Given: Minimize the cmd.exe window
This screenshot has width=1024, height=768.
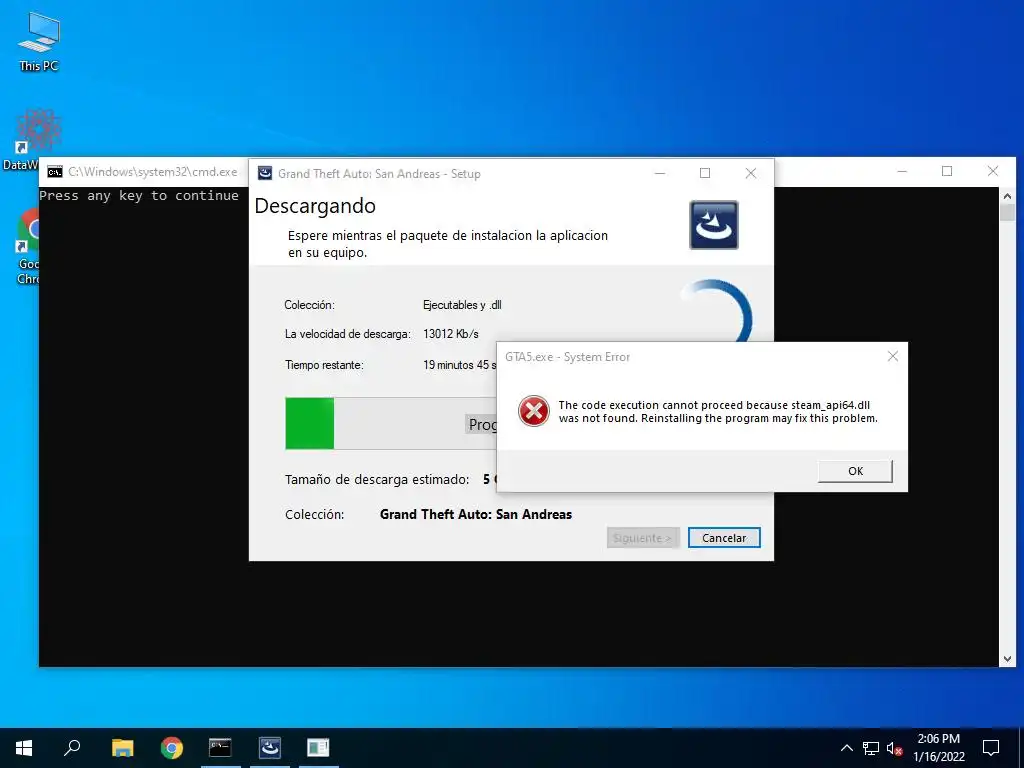Looking at the screenshot, I should [902, 171].
